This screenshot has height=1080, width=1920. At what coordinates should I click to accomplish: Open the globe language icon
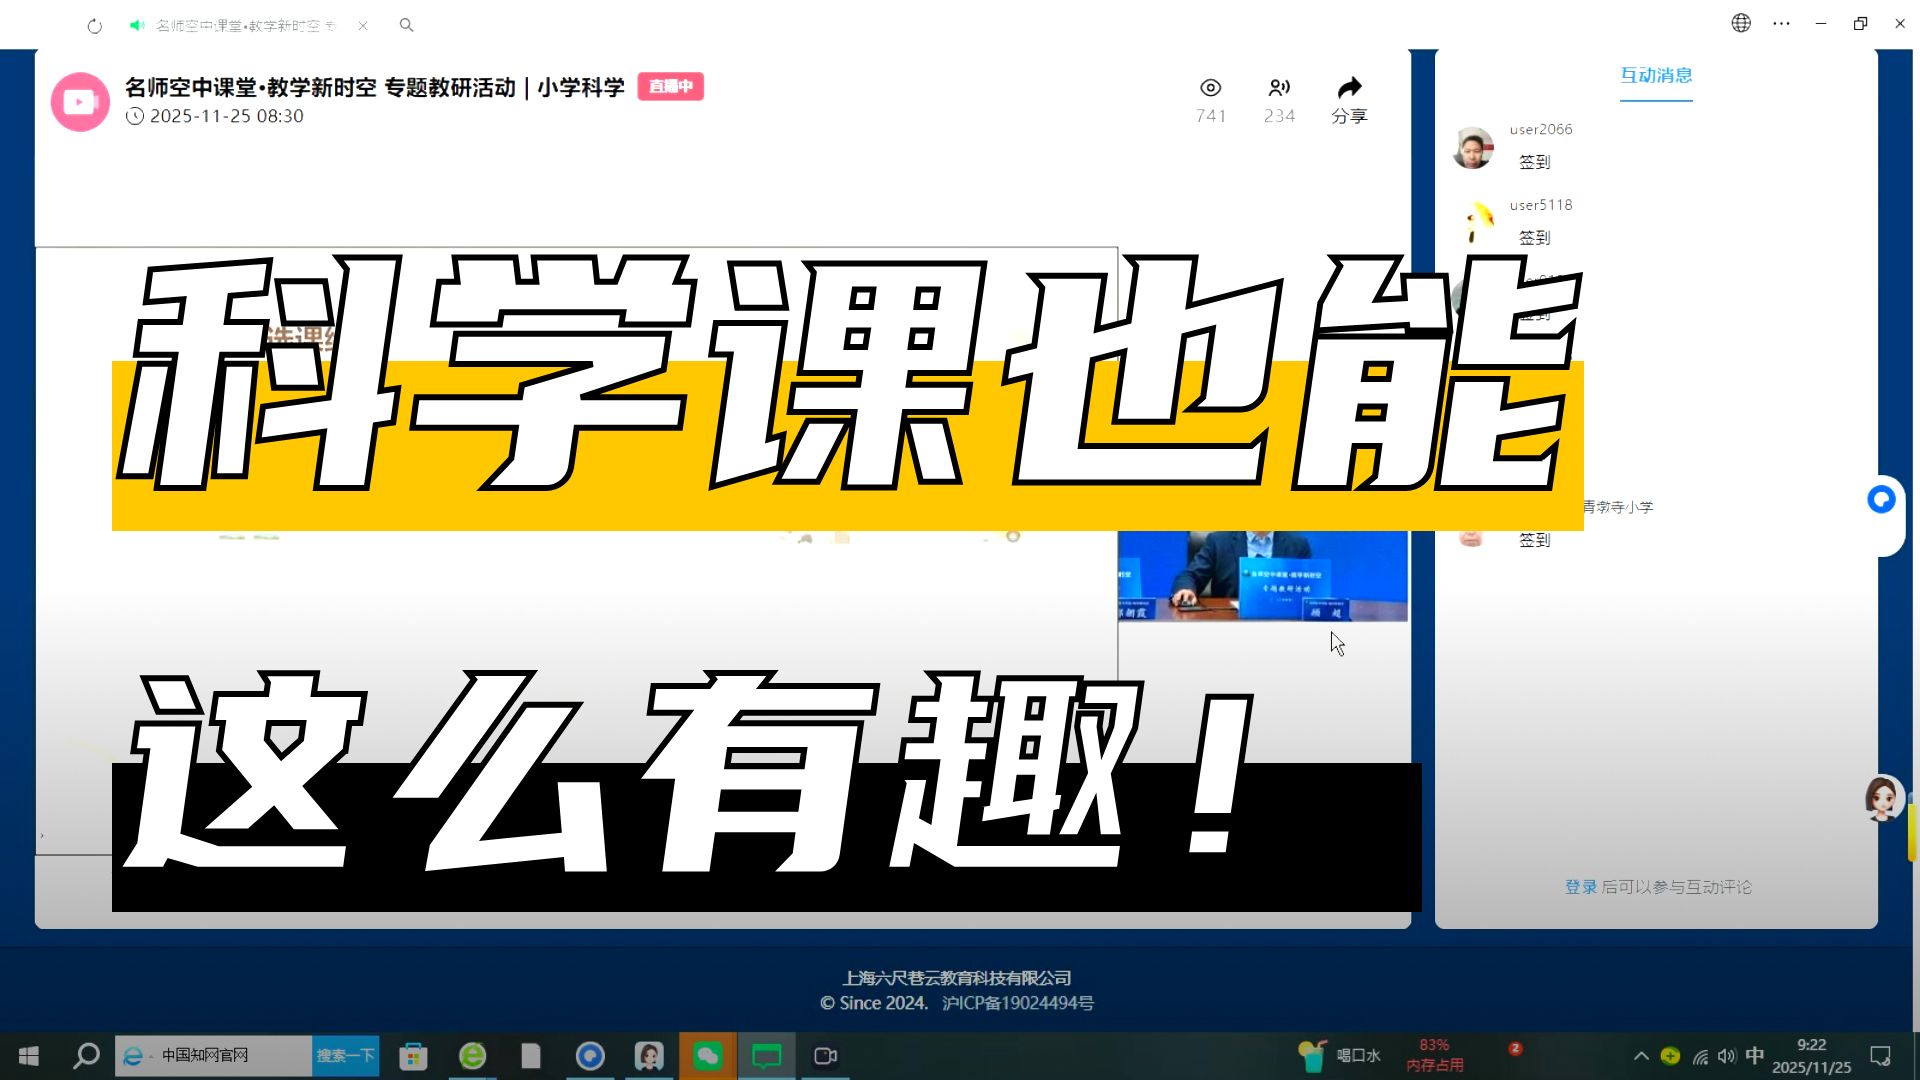[1741, 24]
